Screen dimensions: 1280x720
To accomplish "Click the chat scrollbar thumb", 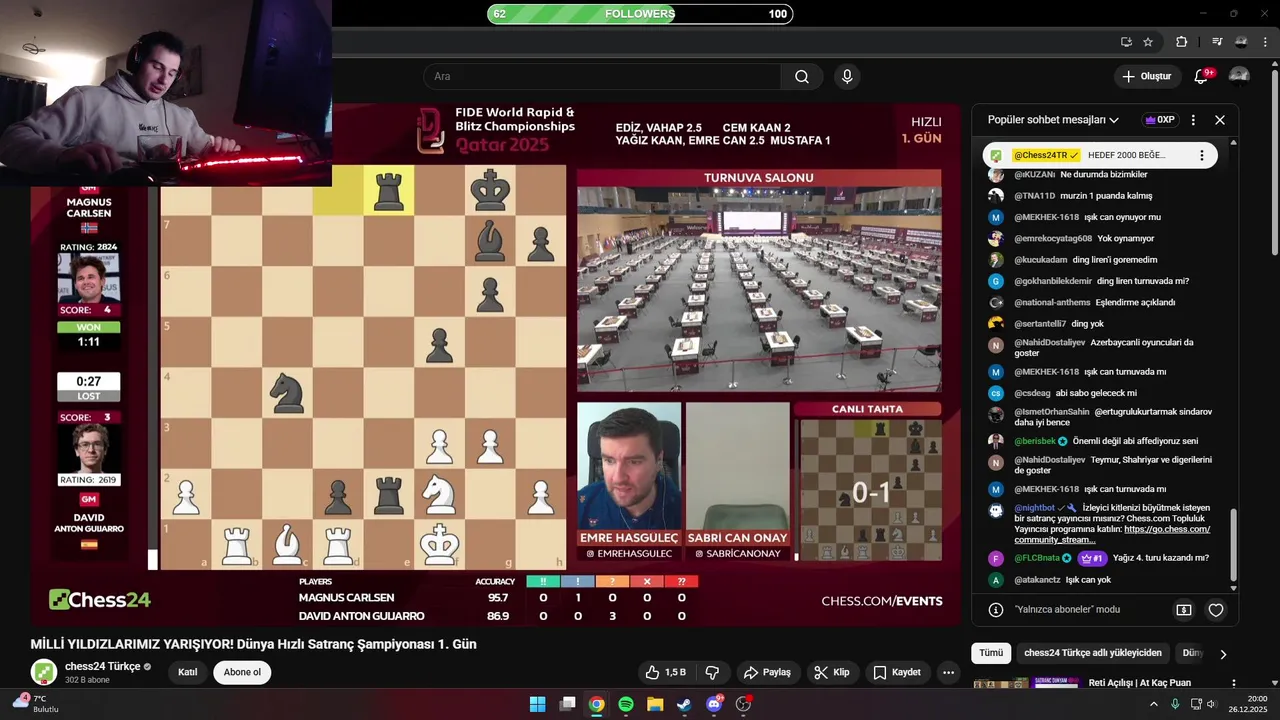I will click(x=1233, y=545).
